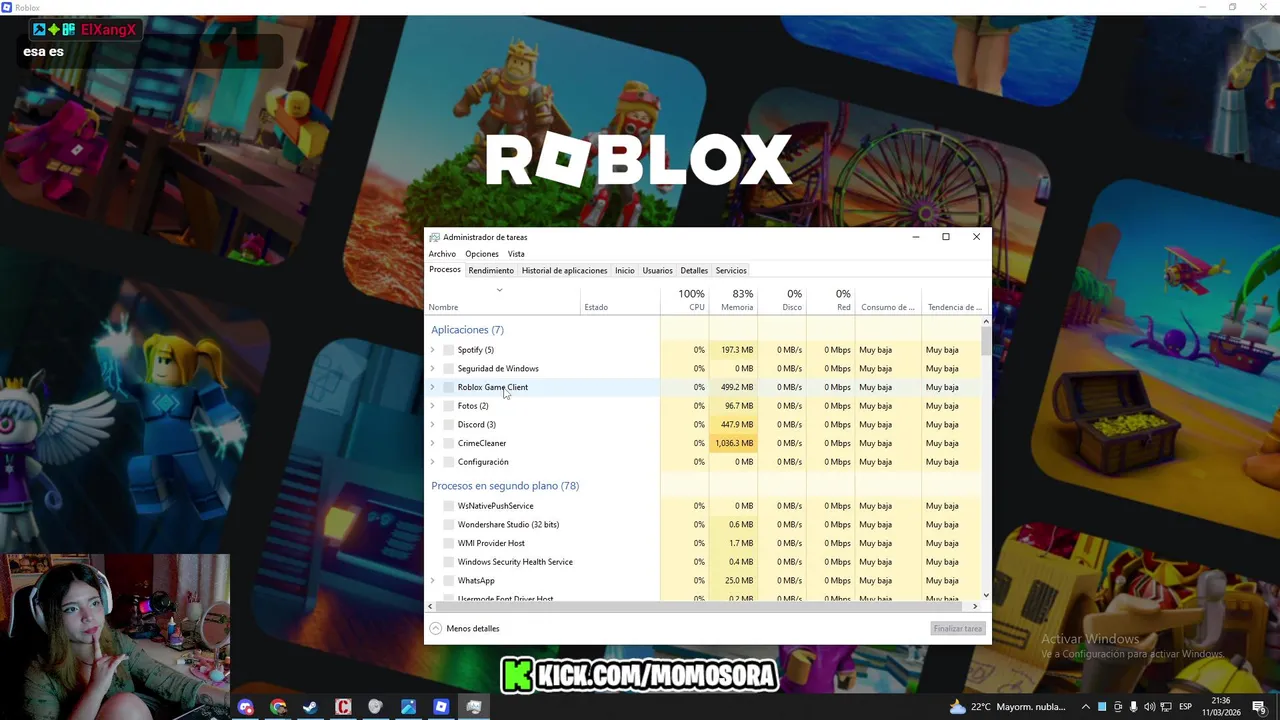Viewport: 1280px width, 720px height.
Task: Select the WsNativePushService process
Action: coord(496,506)
